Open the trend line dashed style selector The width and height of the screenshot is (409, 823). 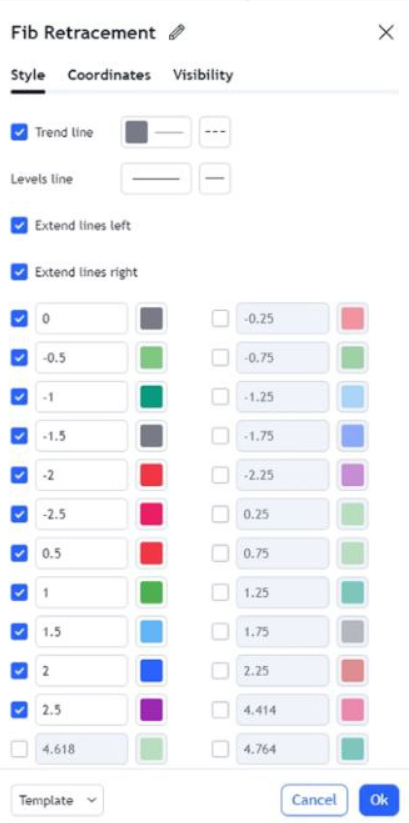(215, 132)
